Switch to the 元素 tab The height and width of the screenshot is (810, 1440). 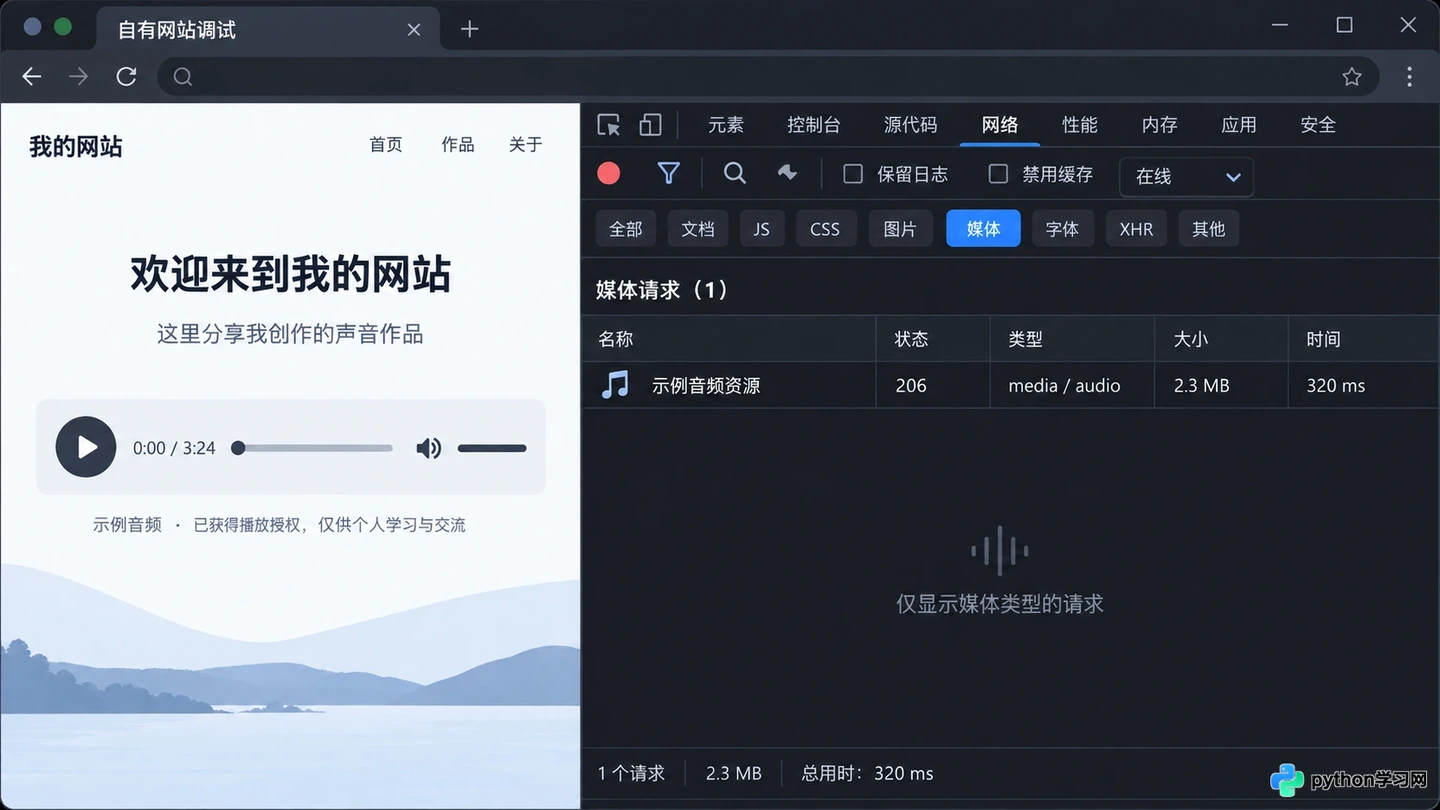pyautogui.click(x=726, y=125)
